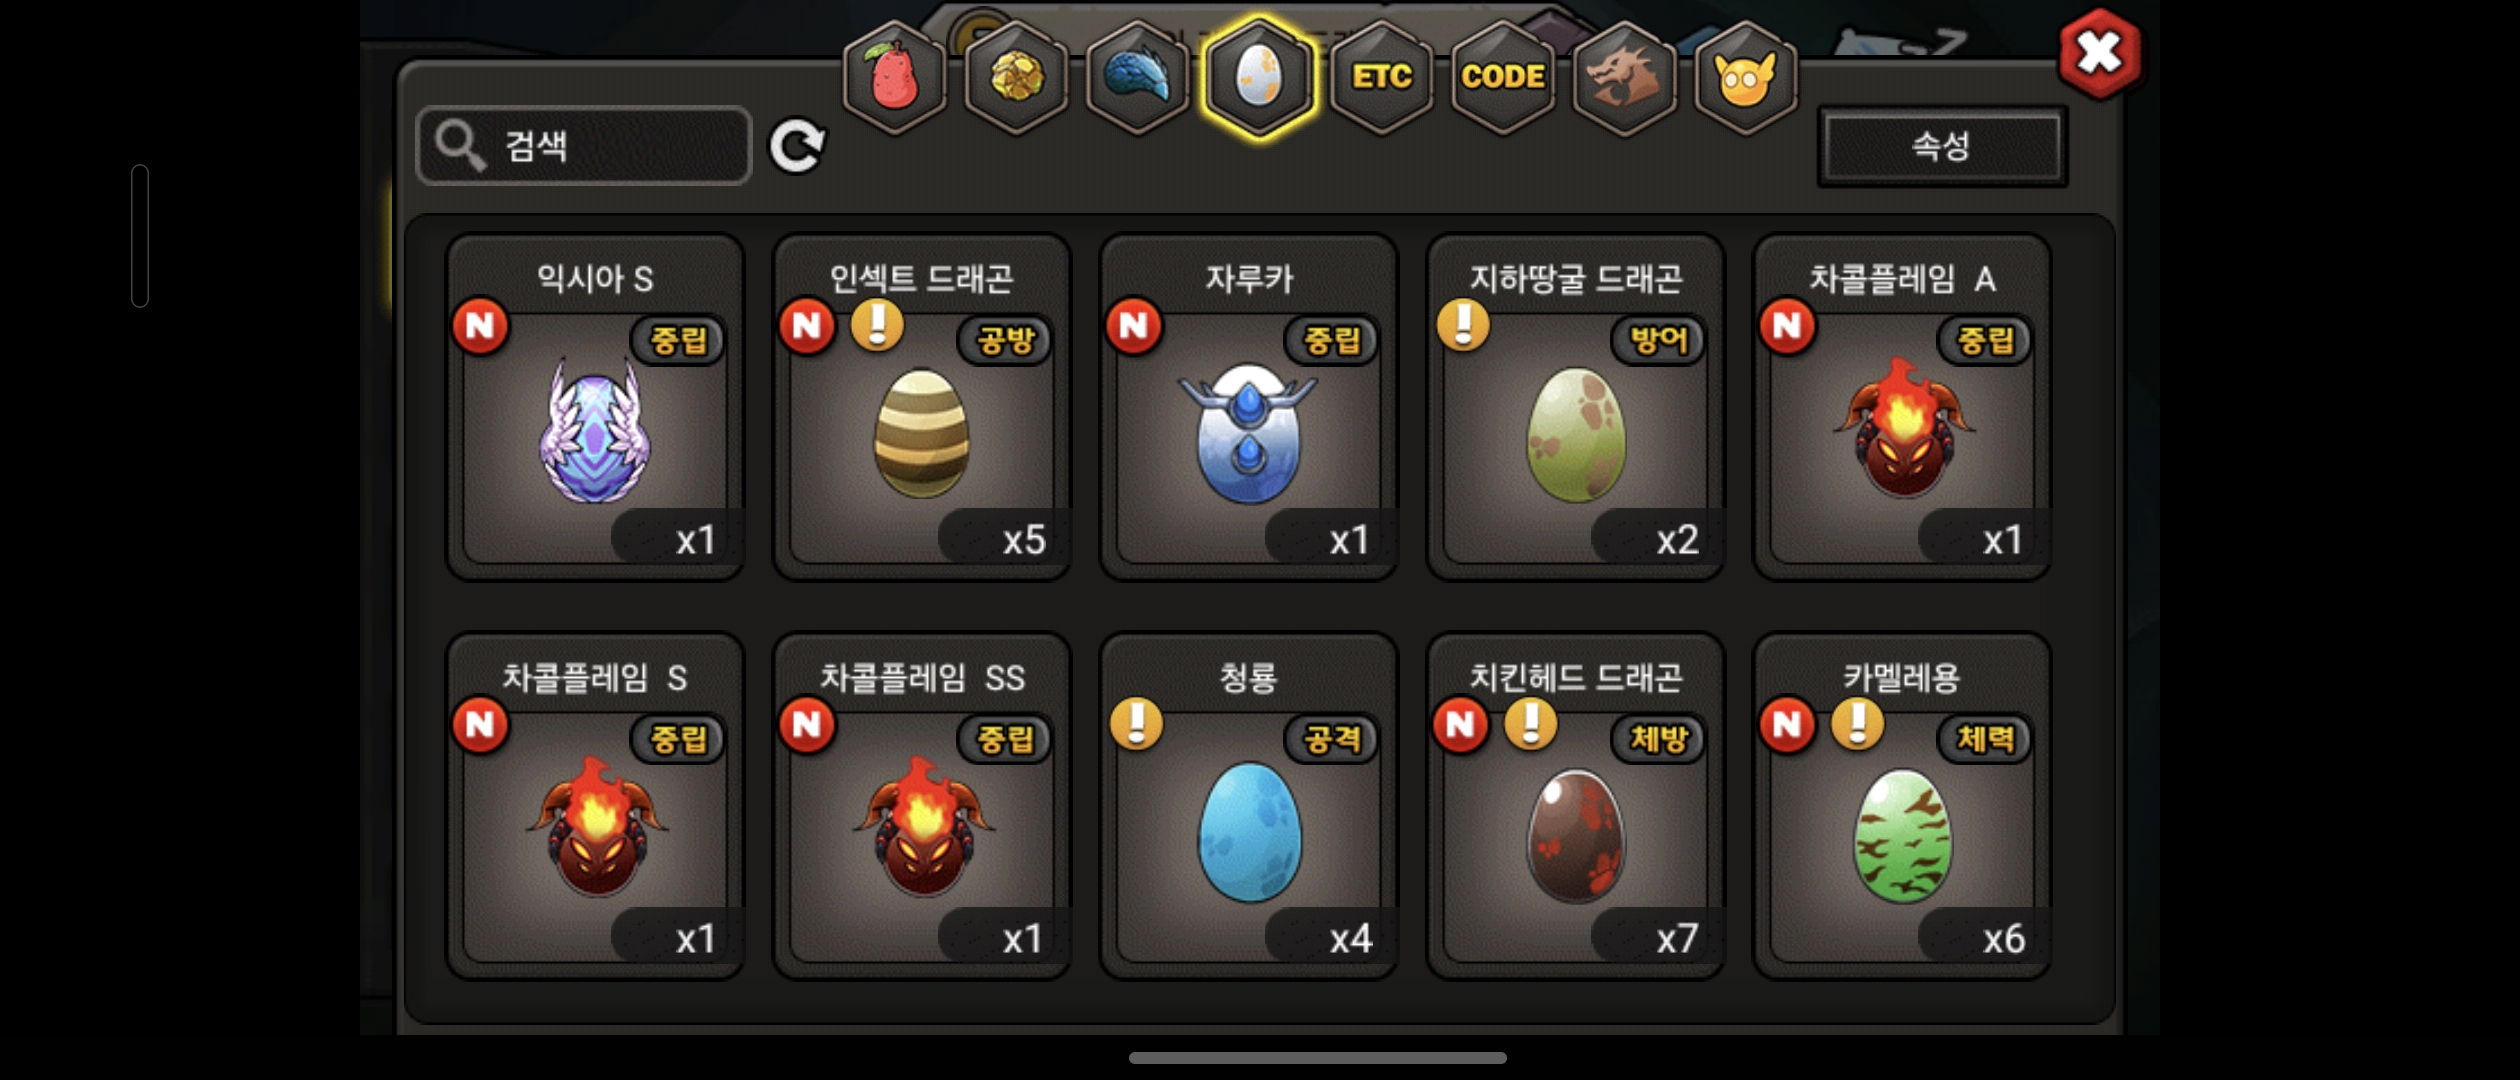The width and height of the screenshot is (2520, 1080).
Task: Tap the N badge on 치킨헤드 드래곤
Action: click(x=1460, y=724)
